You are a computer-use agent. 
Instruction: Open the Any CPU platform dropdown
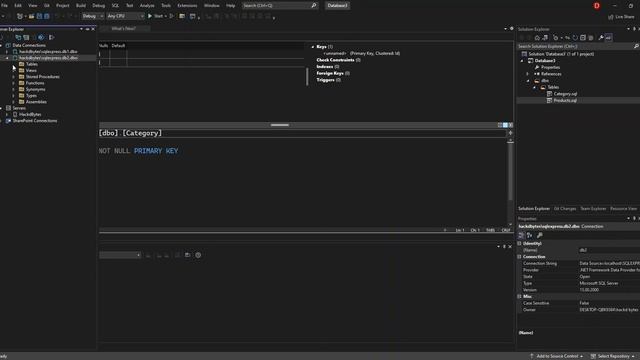(125, 16)
